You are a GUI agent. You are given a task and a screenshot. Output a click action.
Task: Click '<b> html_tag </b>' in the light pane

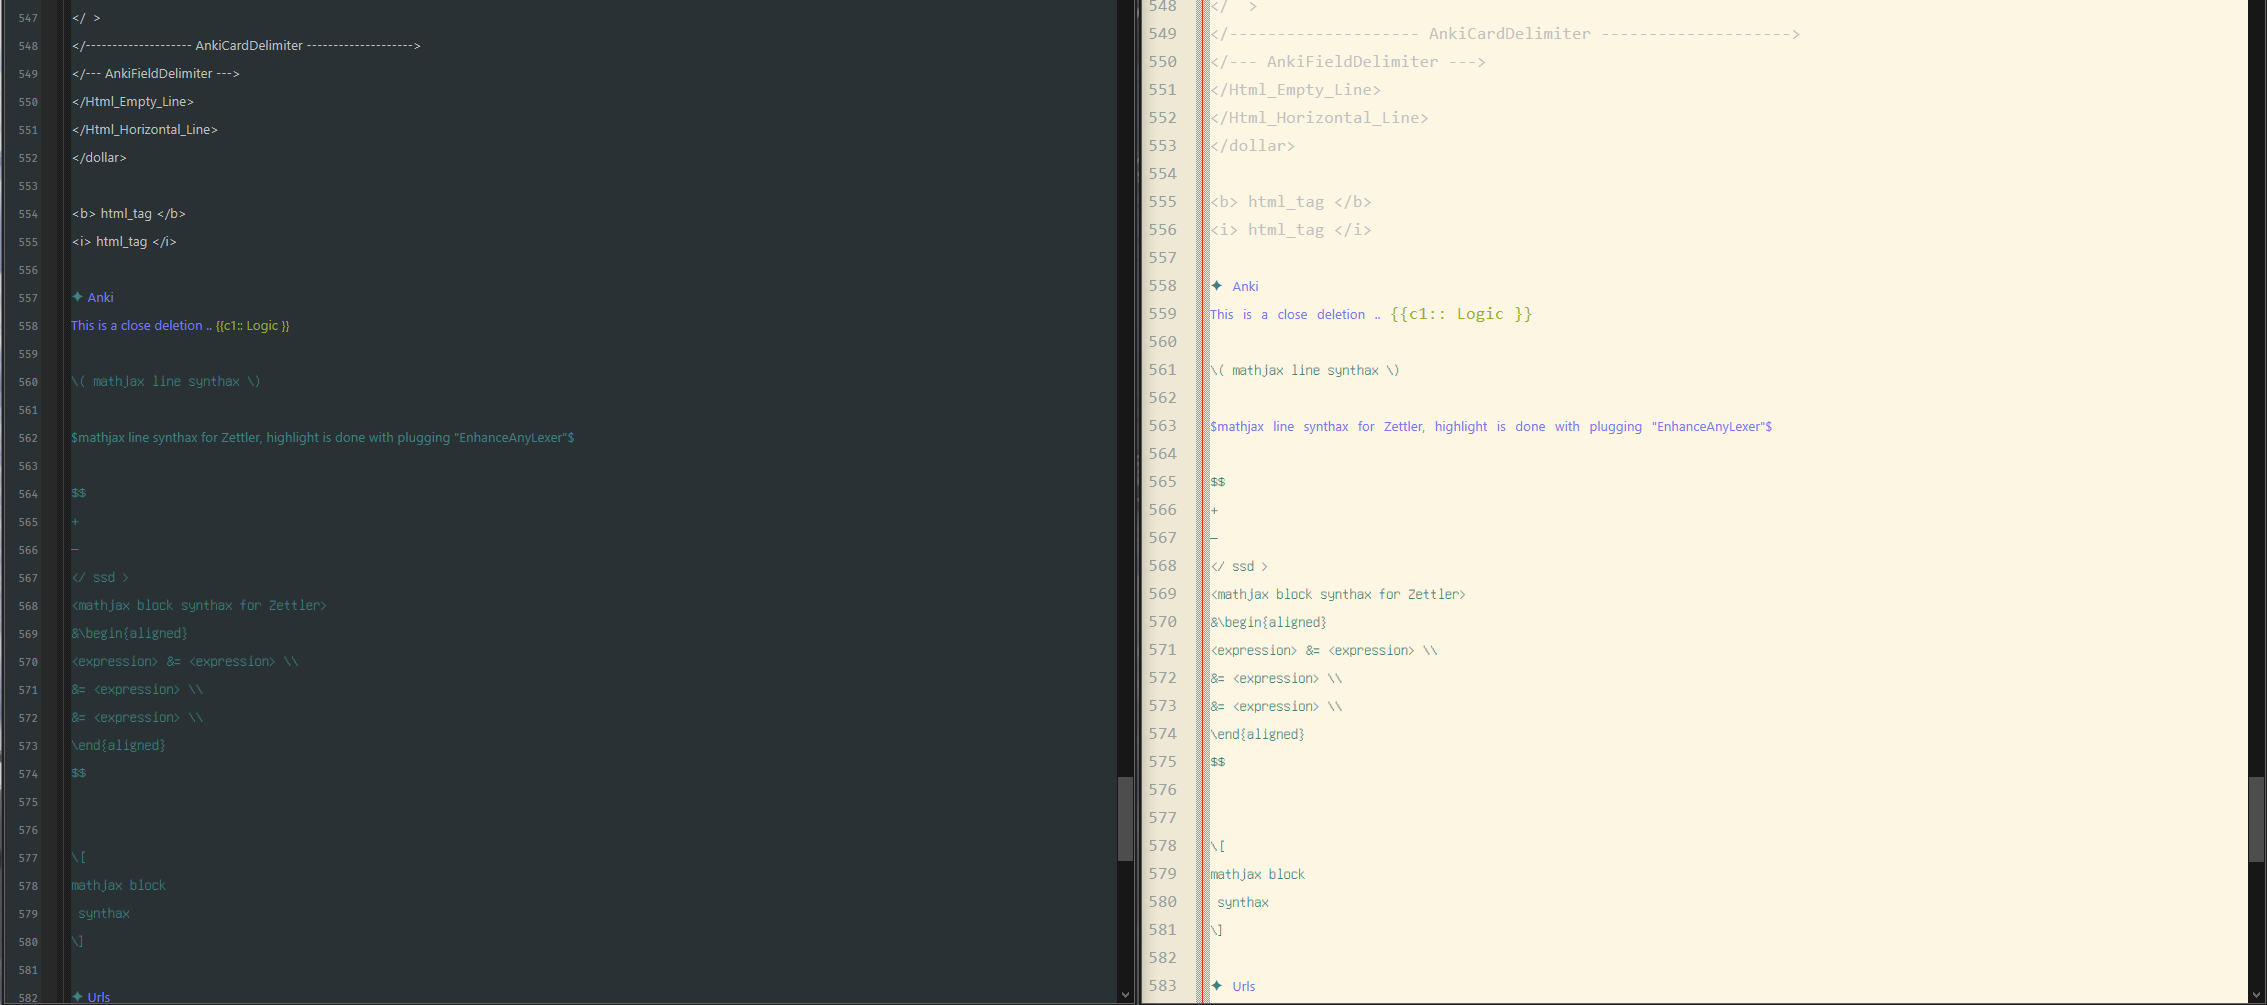click(x=1291, y=202)
